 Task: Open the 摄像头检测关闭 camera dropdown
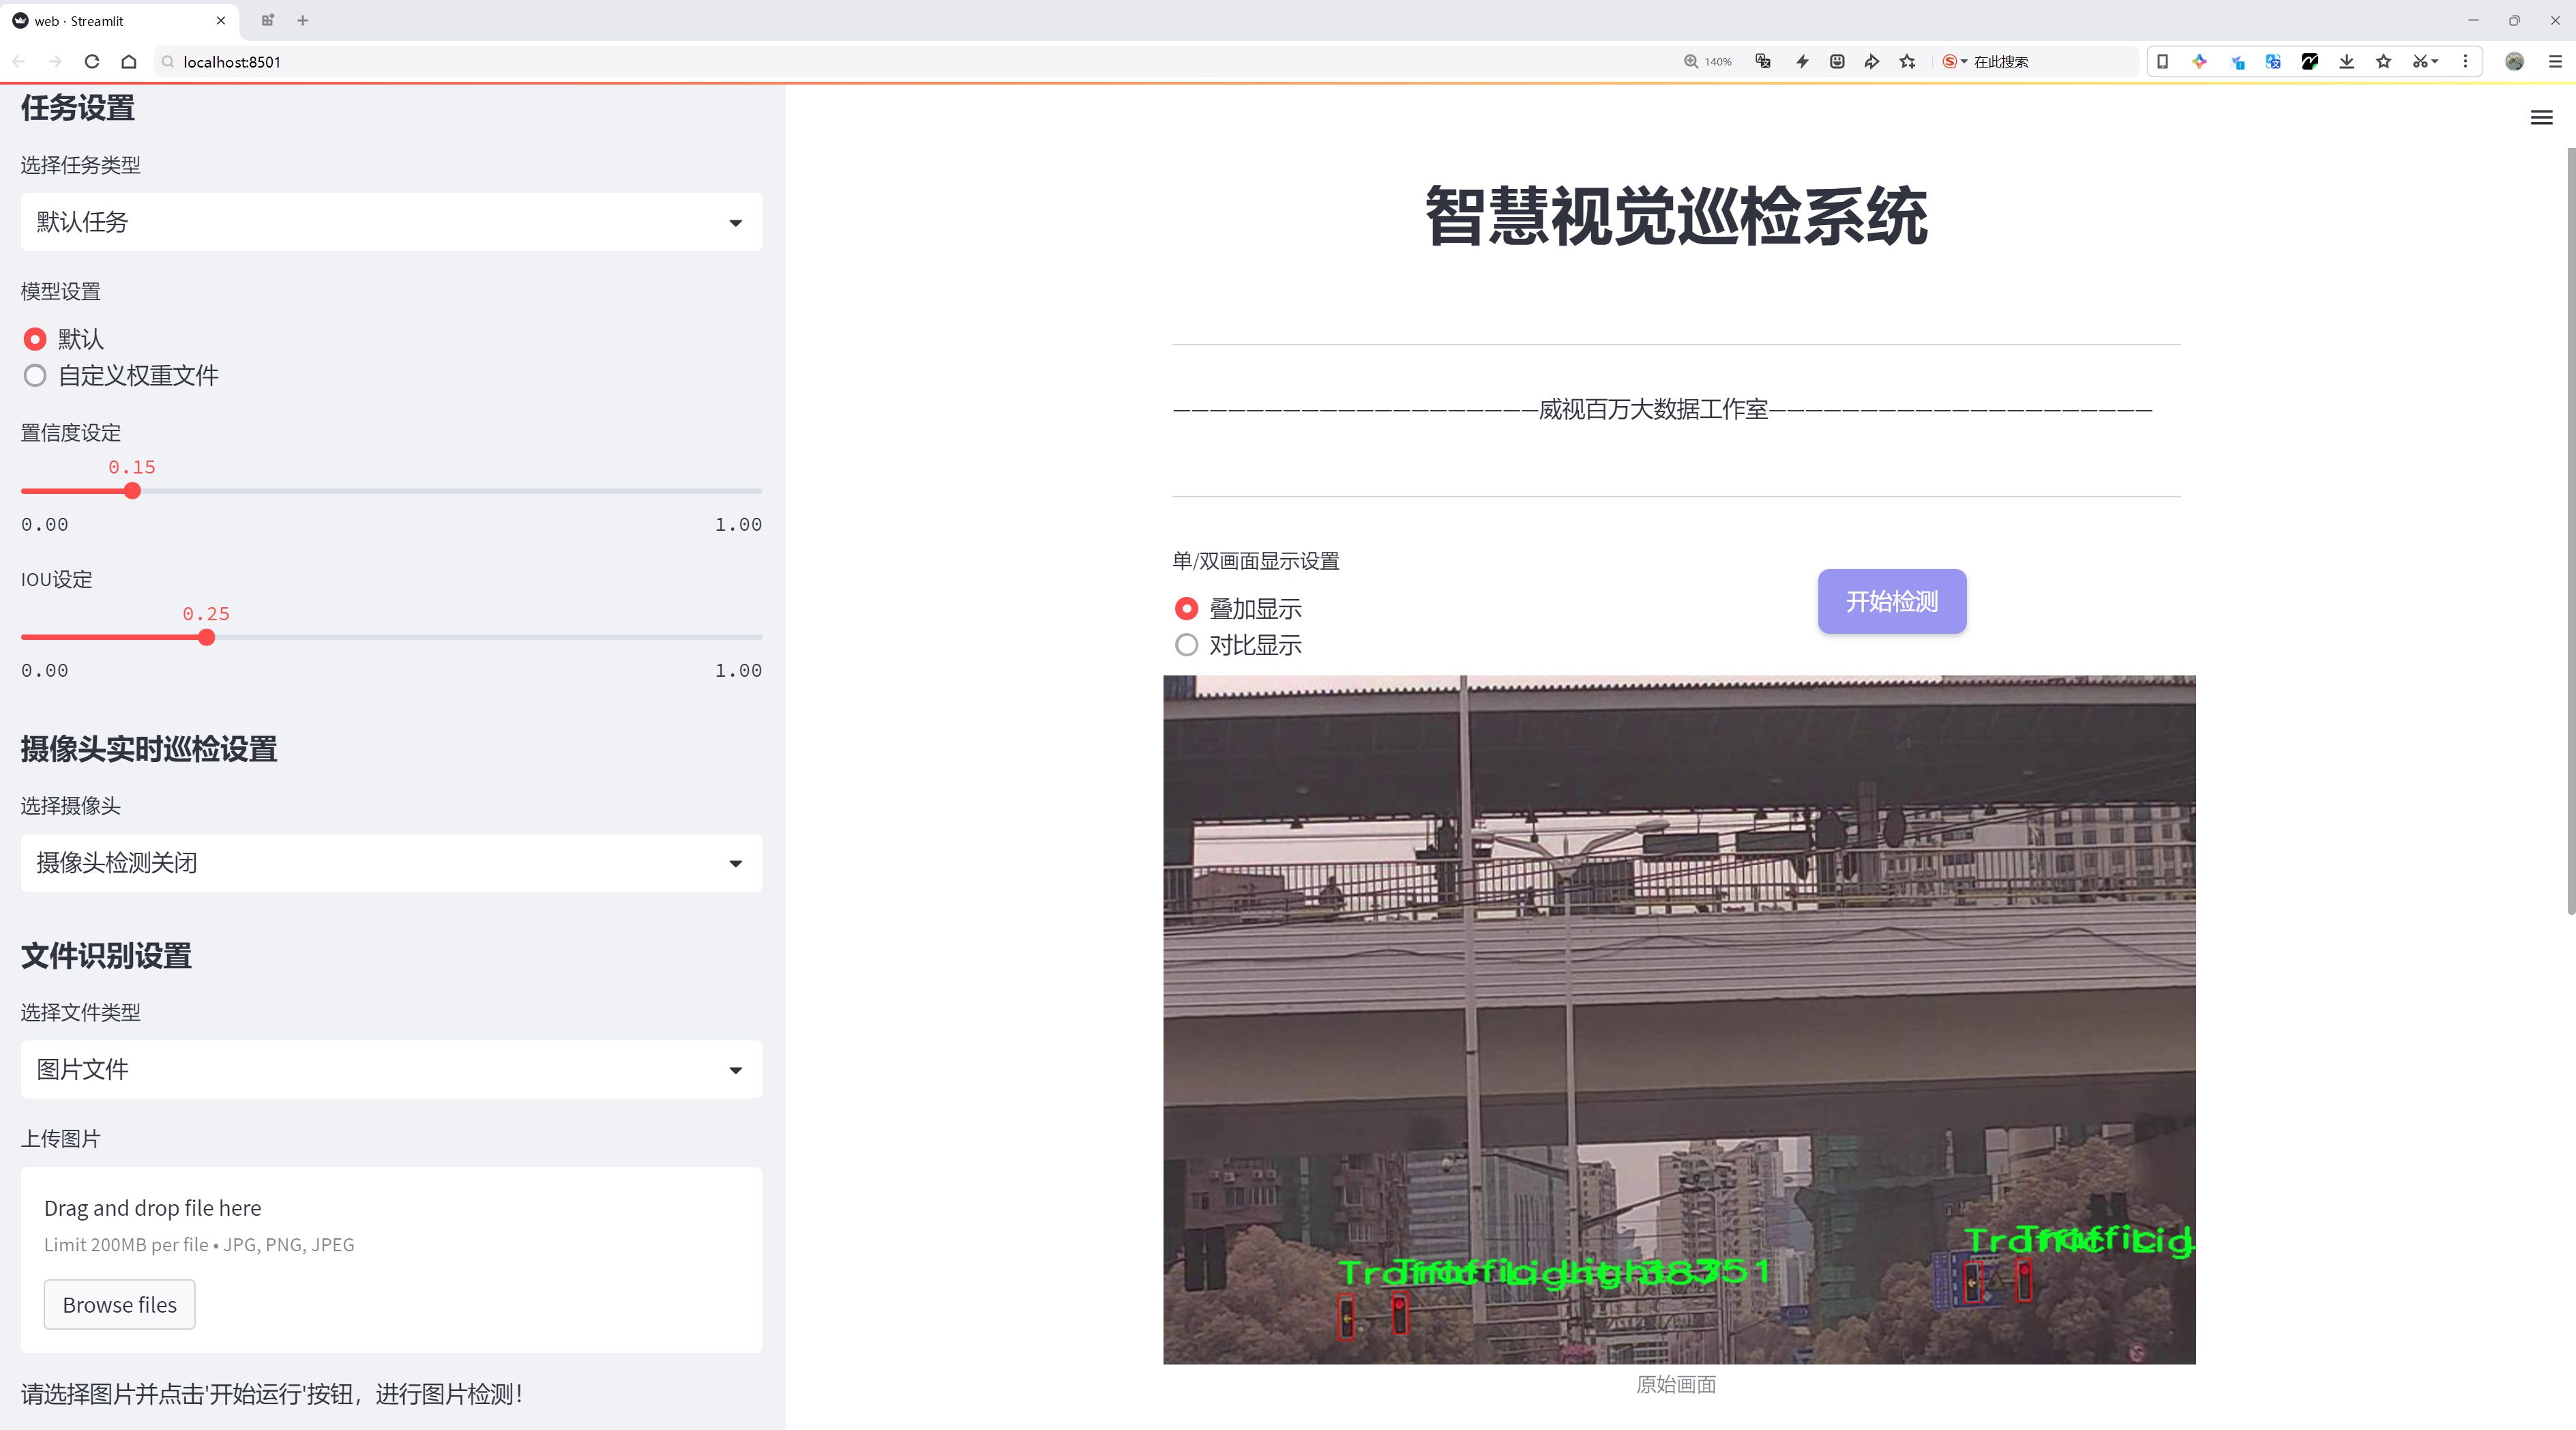[x=391, y=863]
